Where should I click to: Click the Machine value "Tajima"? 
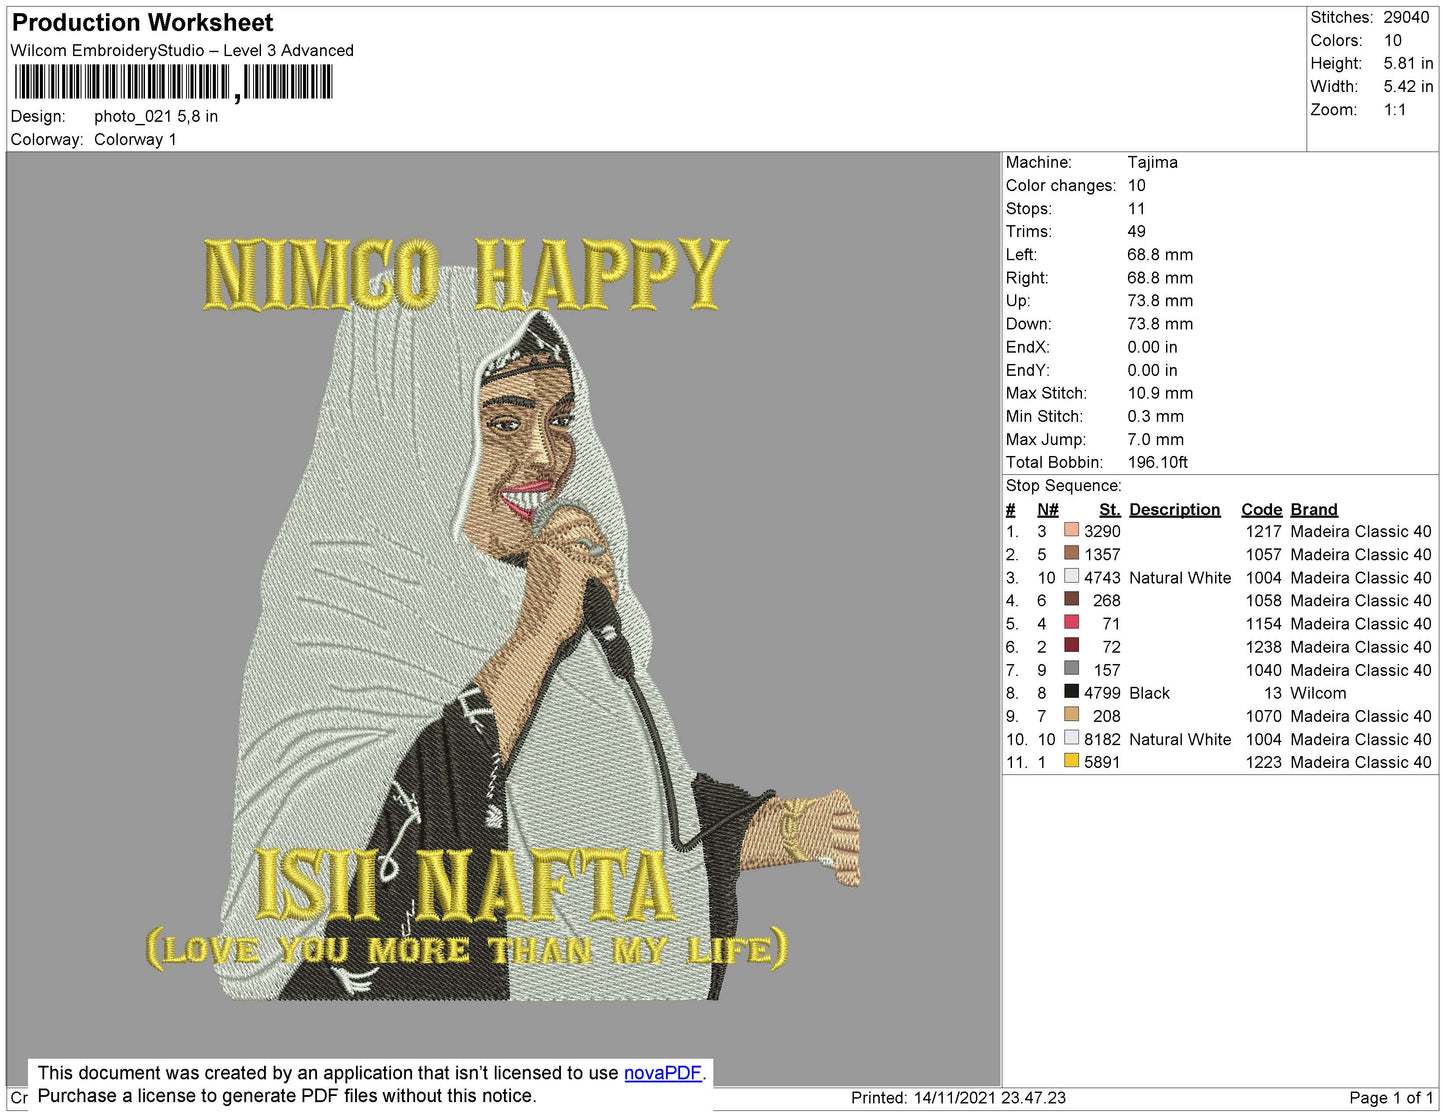click(1152, 162)
